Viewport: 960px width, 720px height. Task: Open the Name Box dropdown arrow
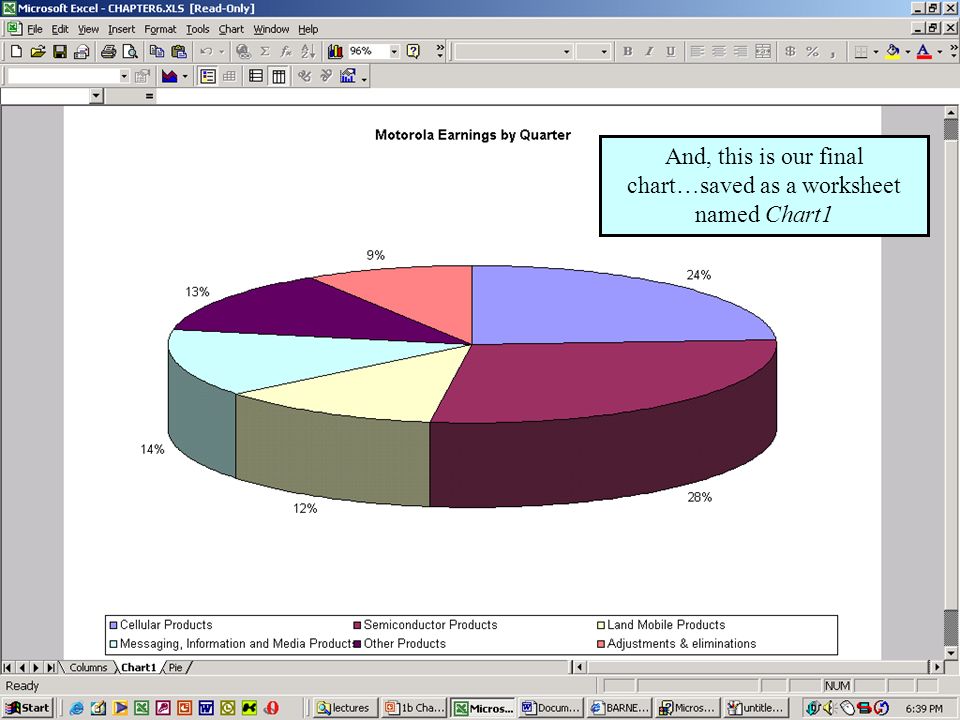pyautogui.click(x=96, y=96)
